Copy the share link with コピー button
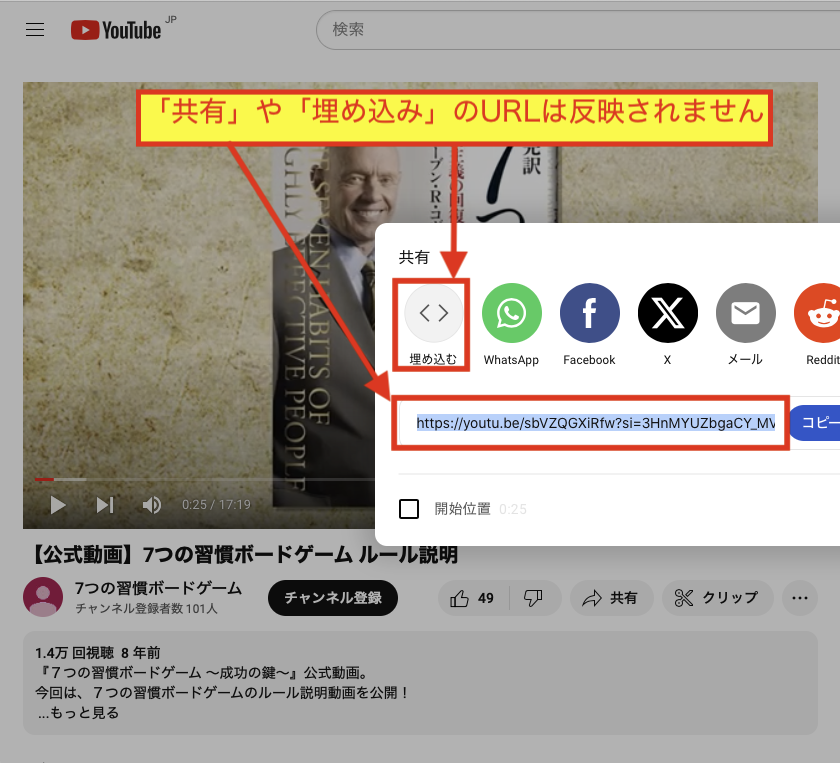 [815, 423]
